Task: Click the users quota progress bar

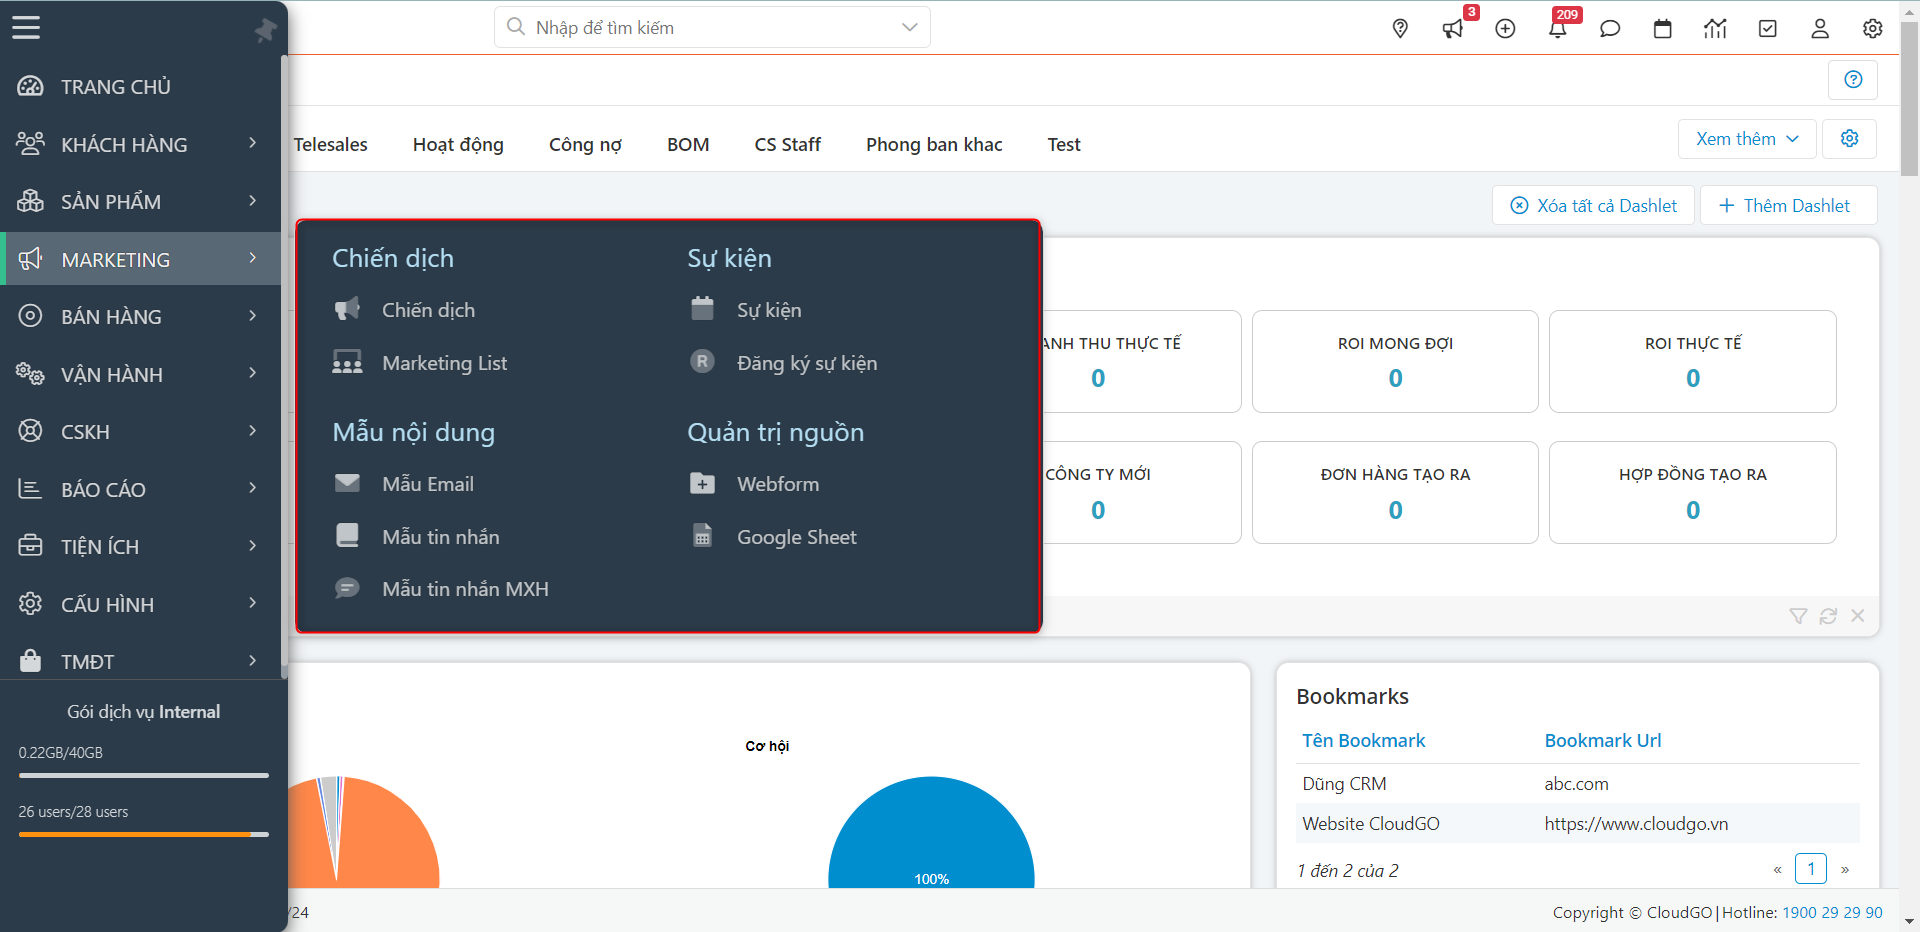Action: (x=143, y=834)
